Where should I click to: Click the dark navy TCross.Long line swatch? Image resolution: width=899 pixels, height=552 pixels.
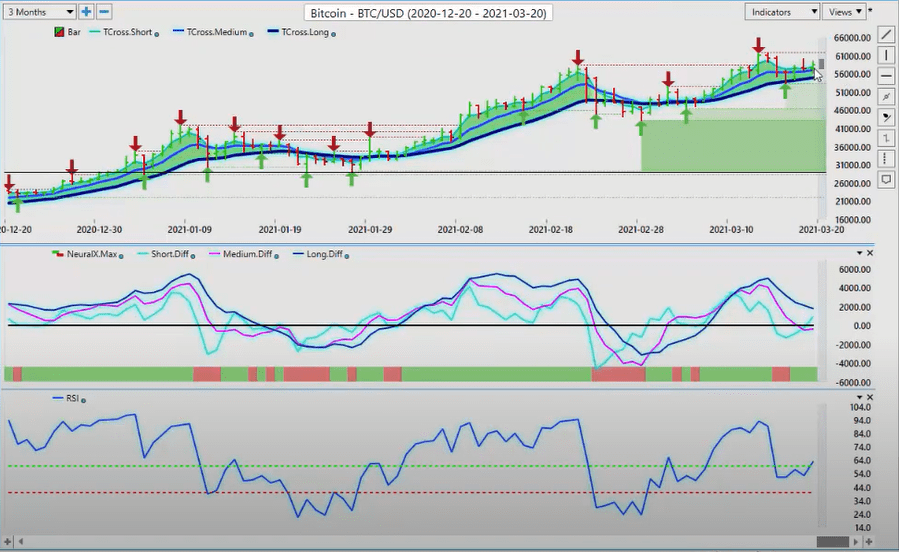(273, 32)
